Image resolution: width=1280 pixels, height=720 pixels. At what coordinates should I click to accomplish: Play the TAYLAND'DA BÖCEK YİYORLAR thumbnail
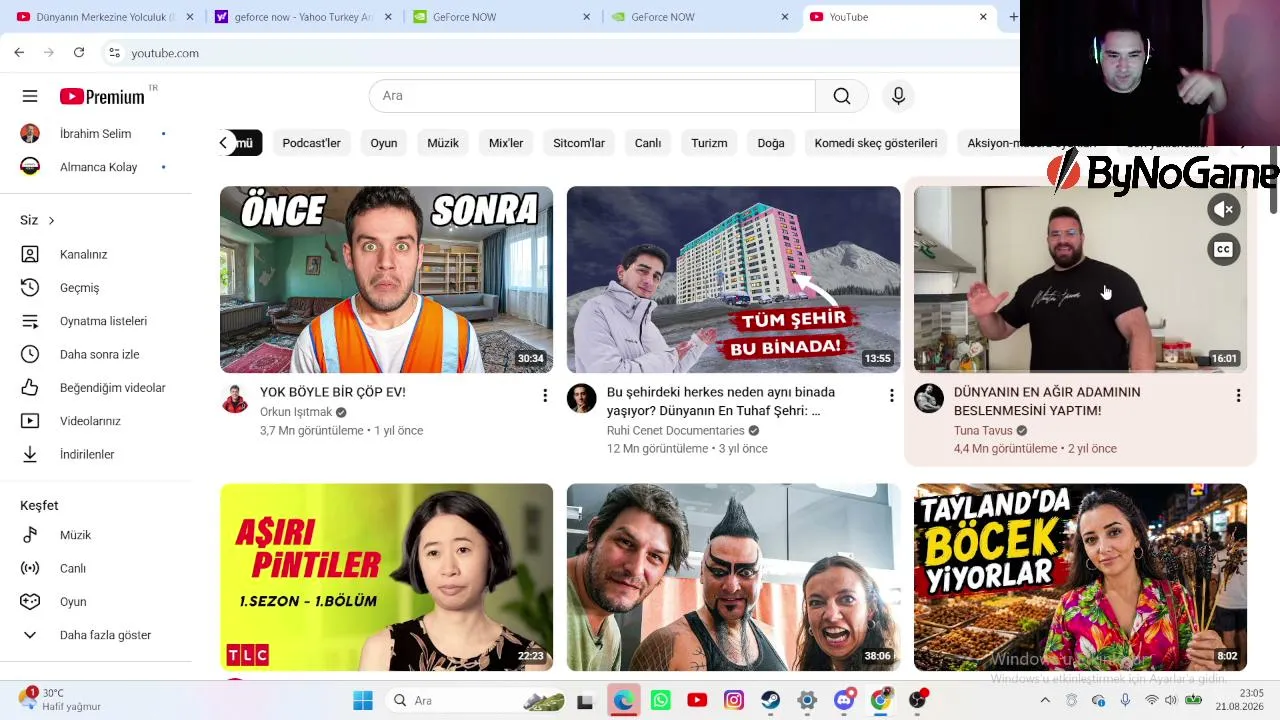pyautogui.click(x=1080, y=577)
